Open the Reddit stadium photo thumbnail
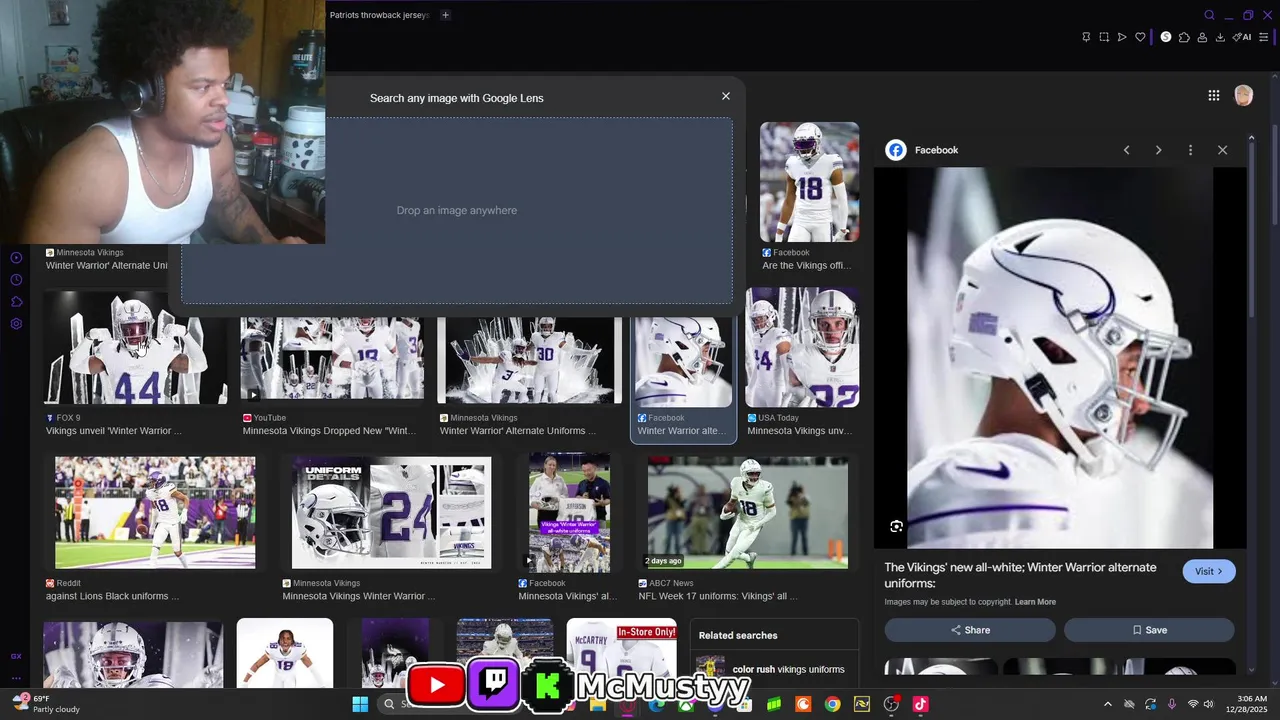Image resolution: width=1280 pixels, height=720 pixels. [155, 513]
